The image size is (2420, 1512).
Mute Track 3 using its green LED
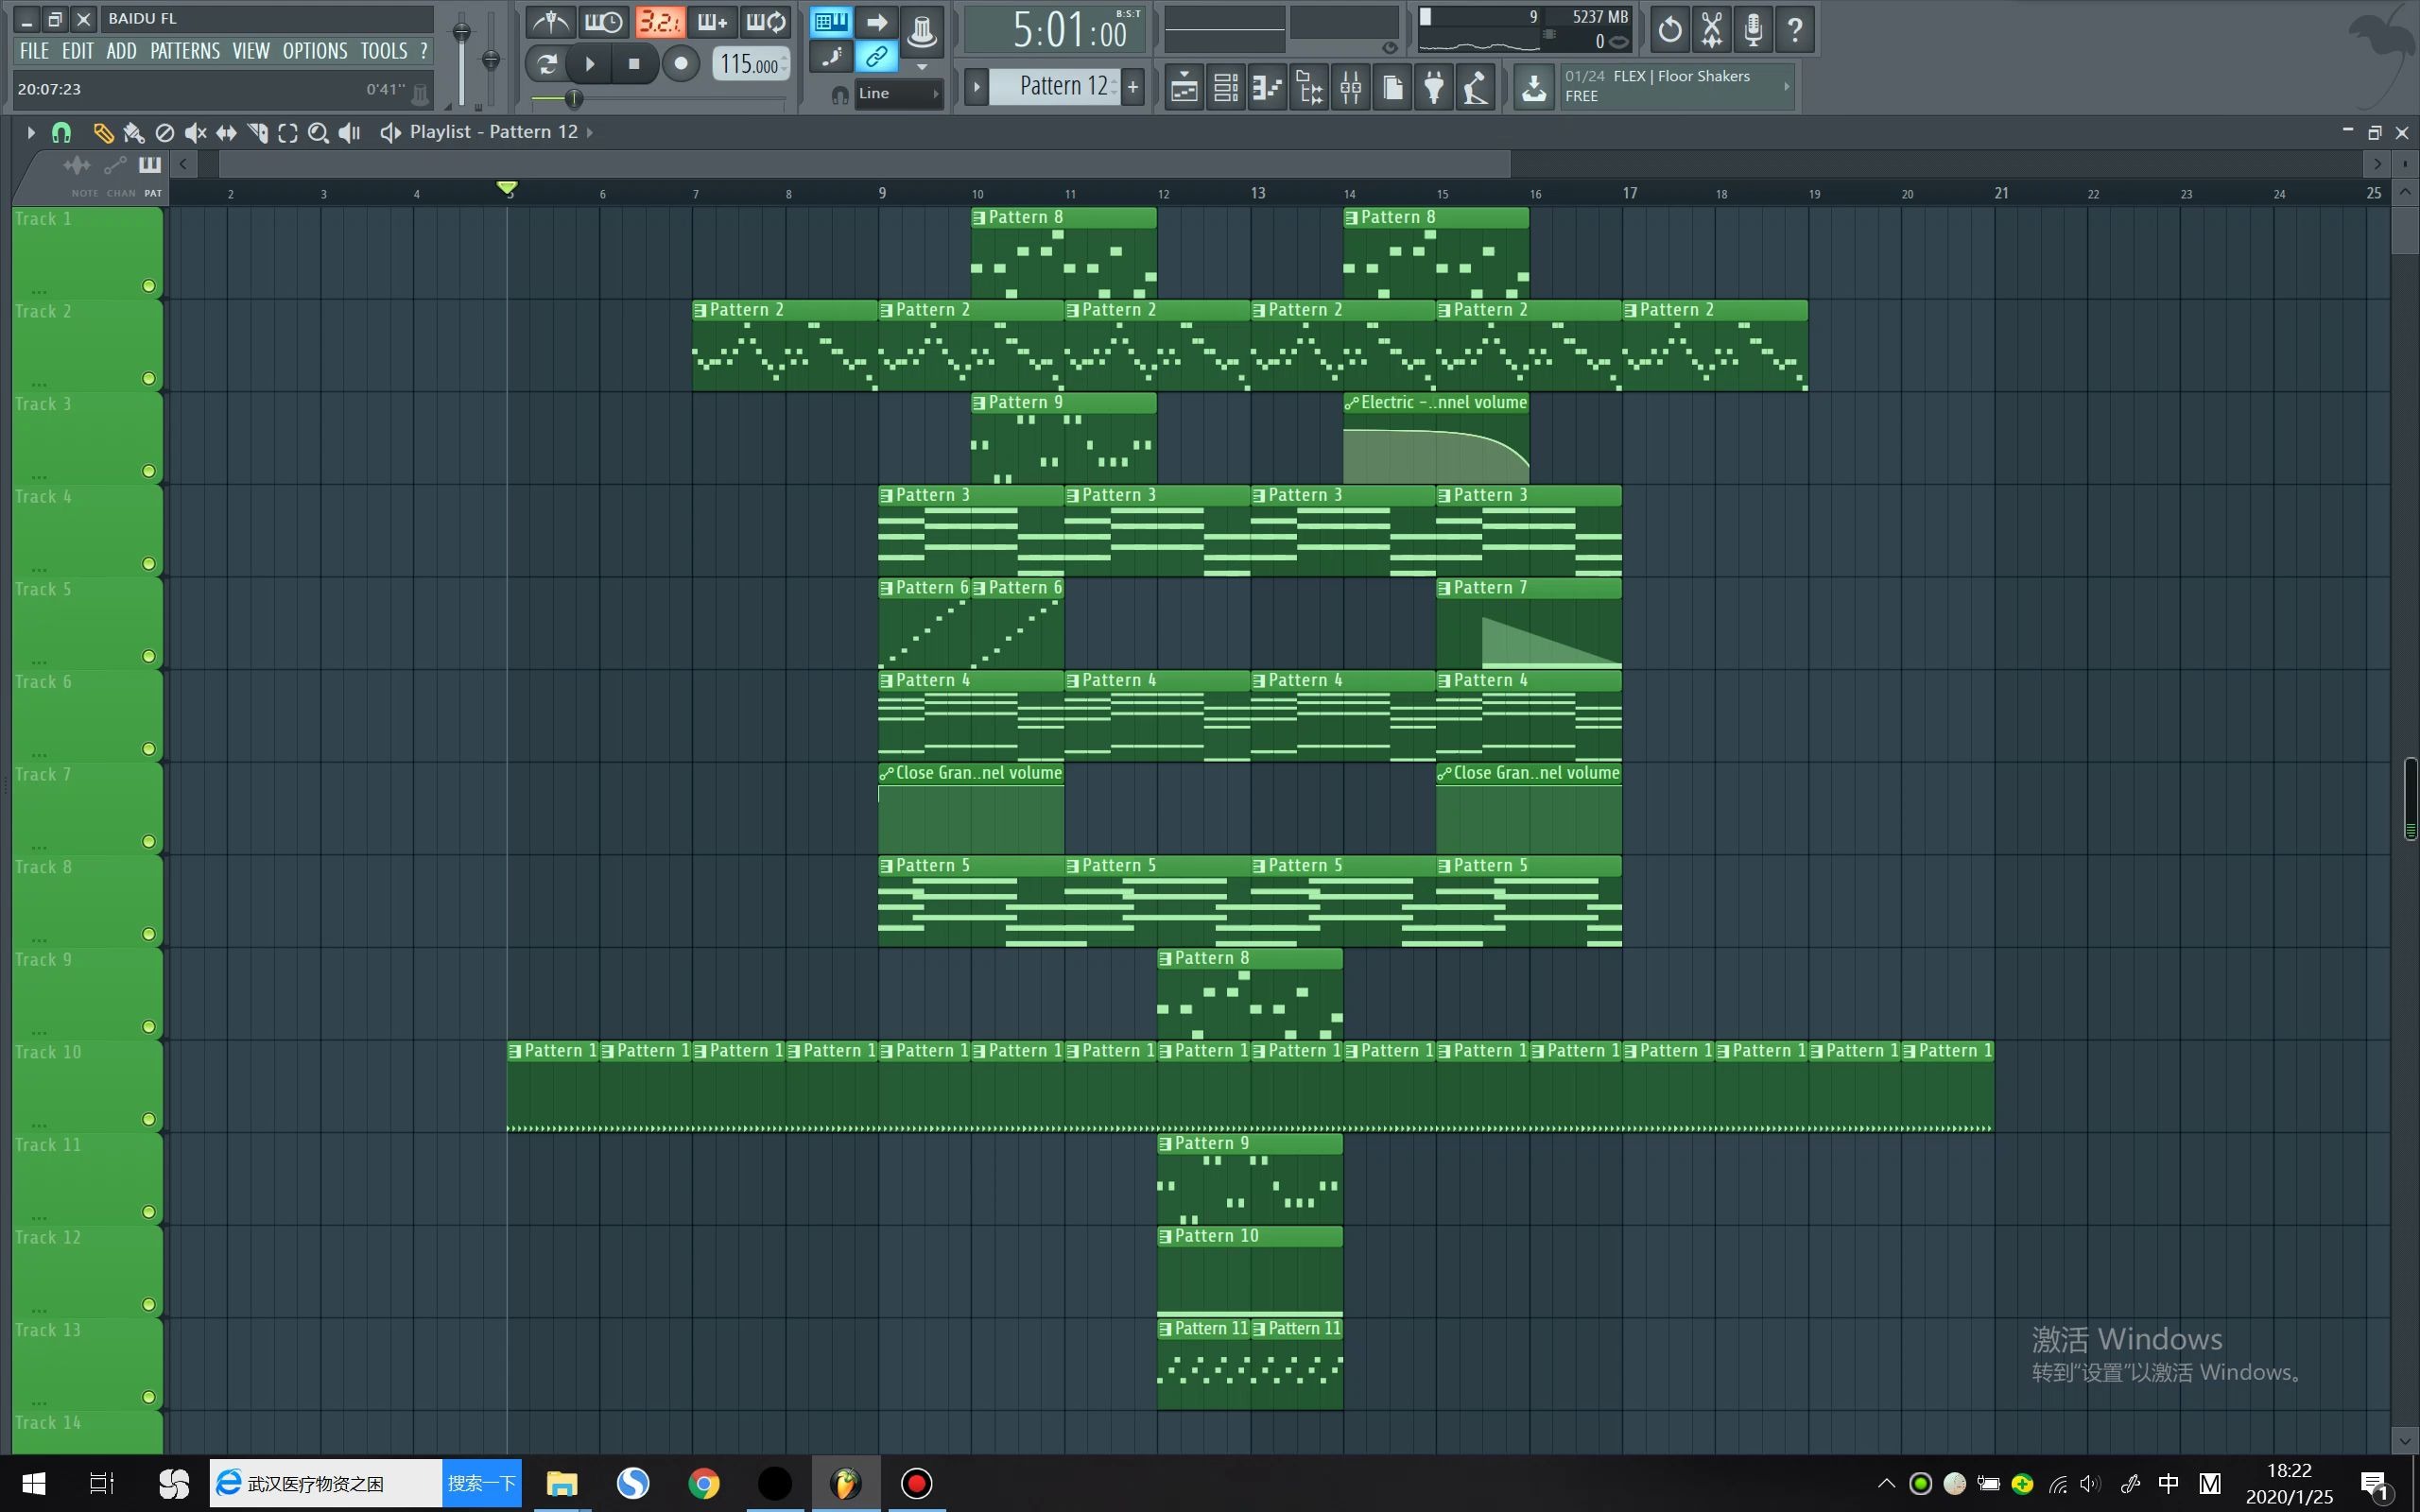[x=149, y=471]
